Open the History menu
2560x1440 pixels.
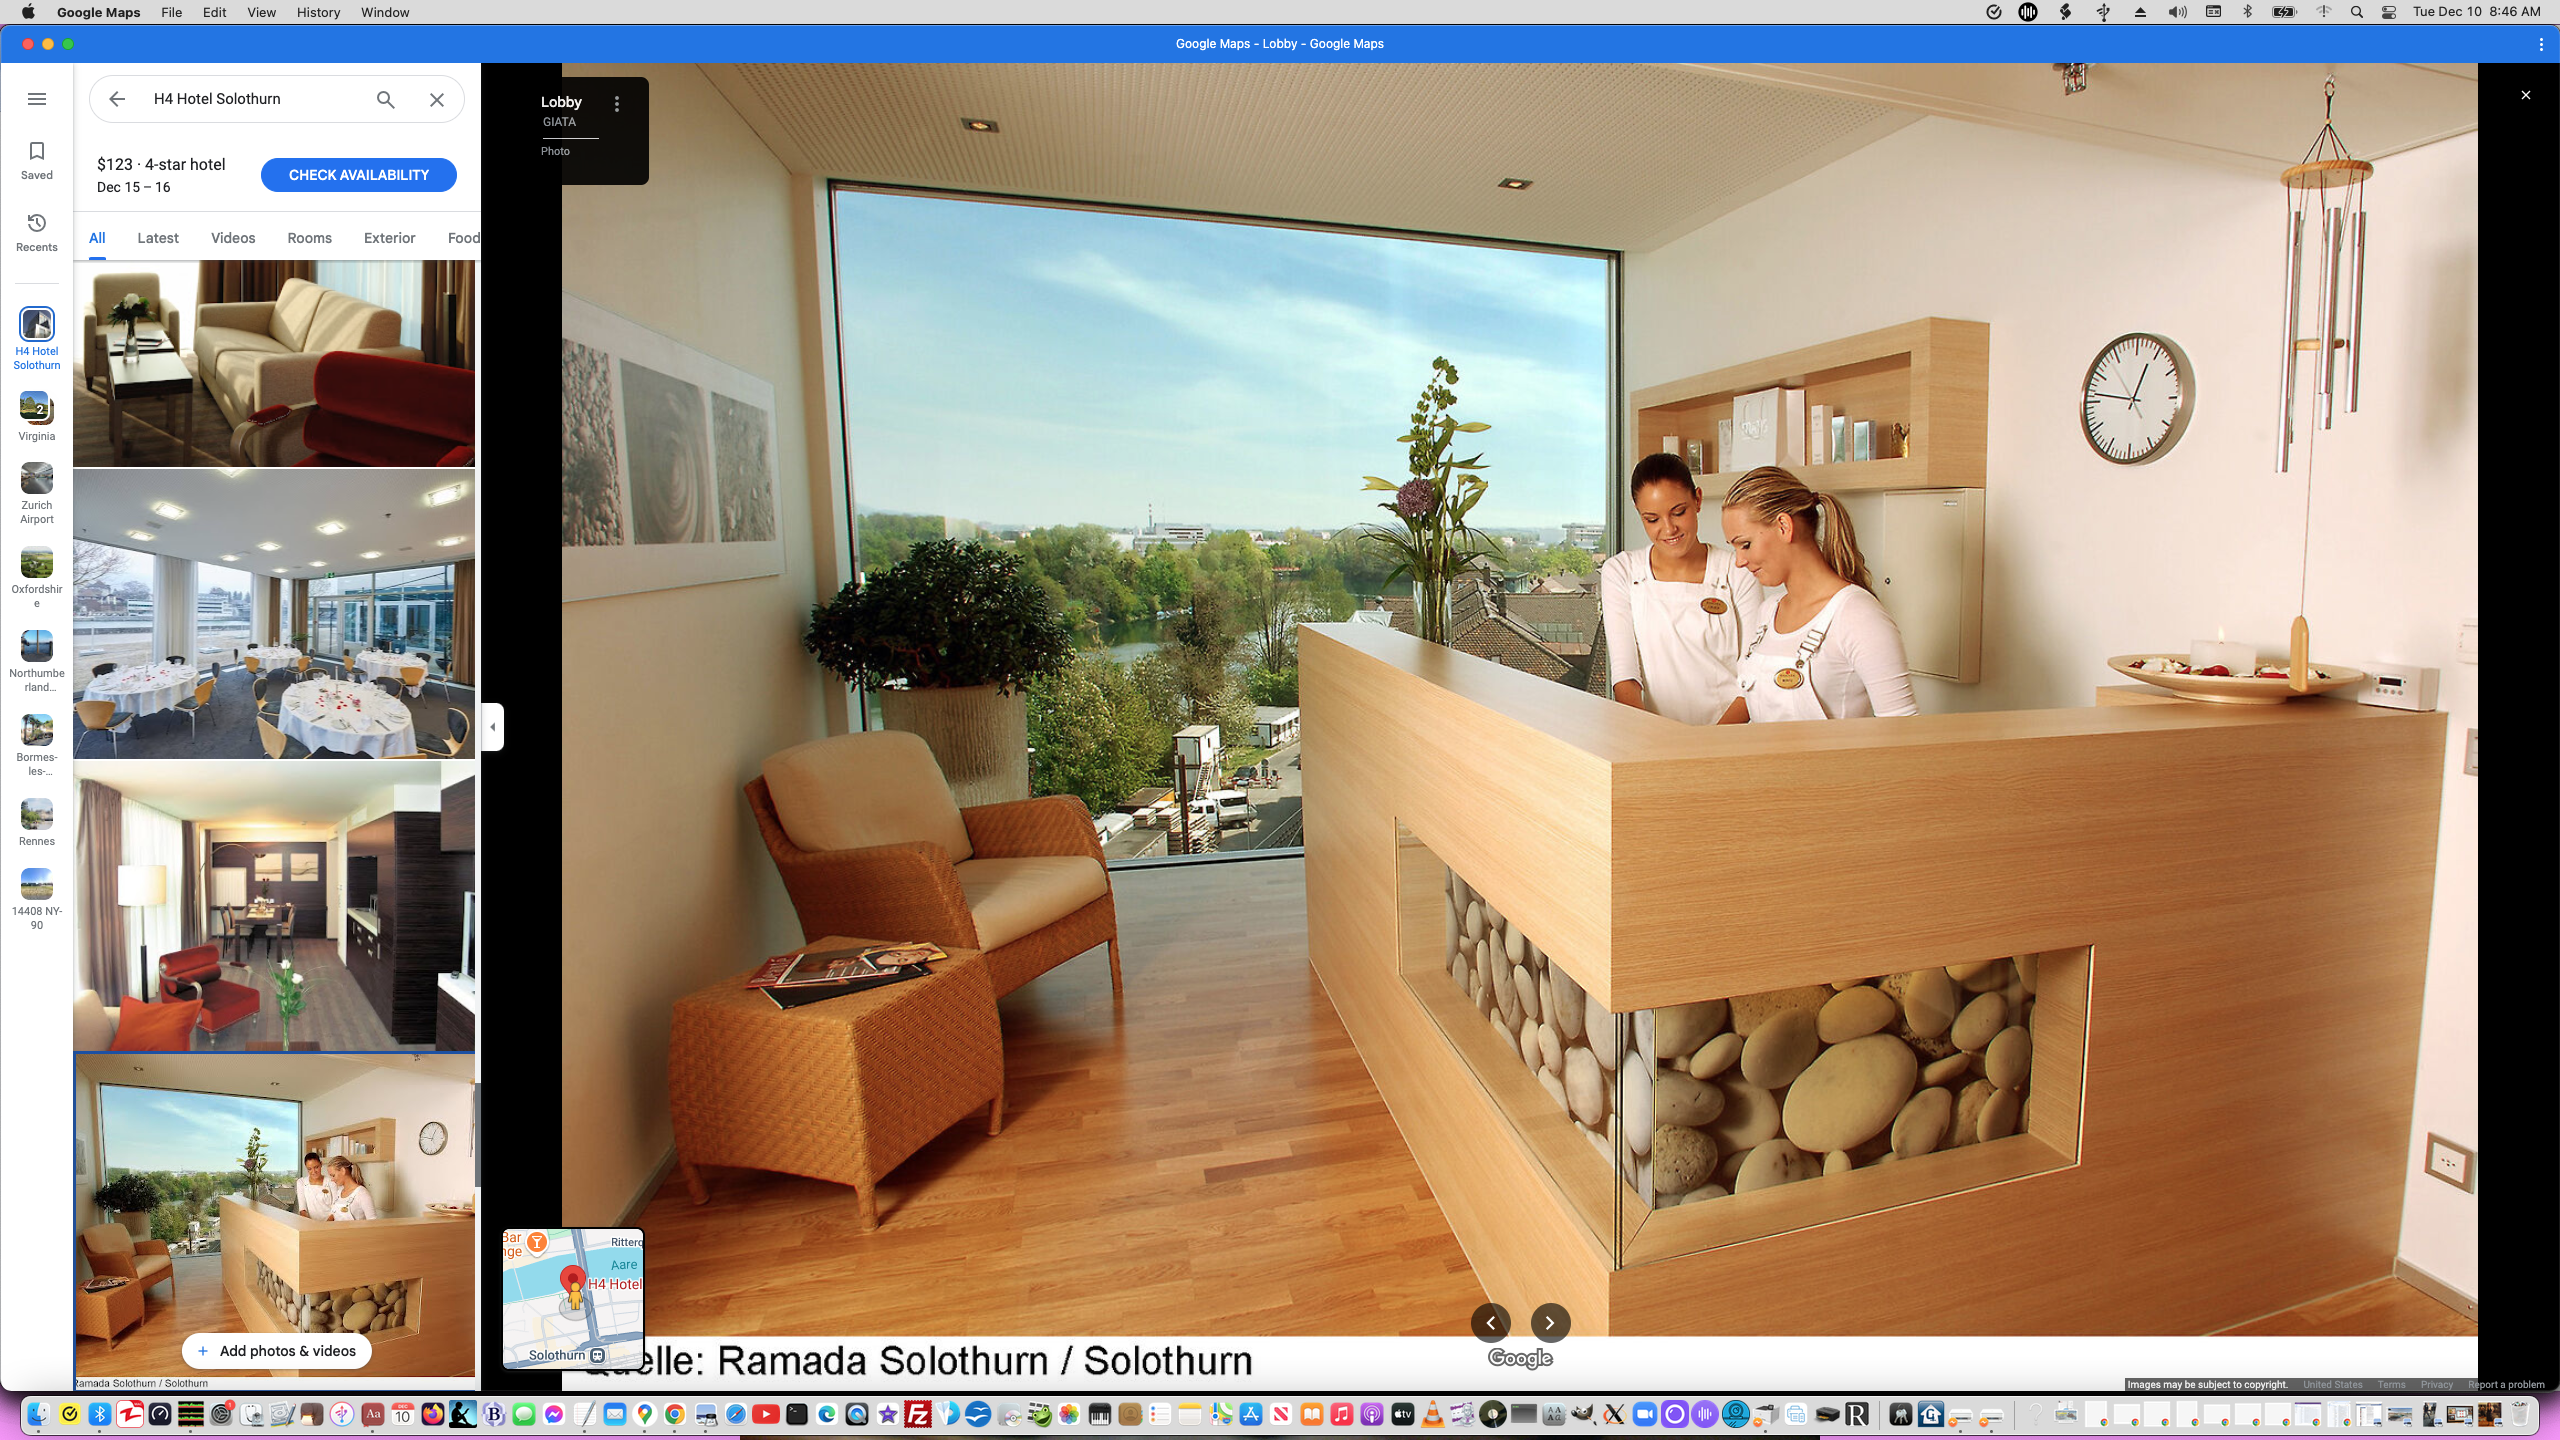pyautogui.click(x=318, y=12)
